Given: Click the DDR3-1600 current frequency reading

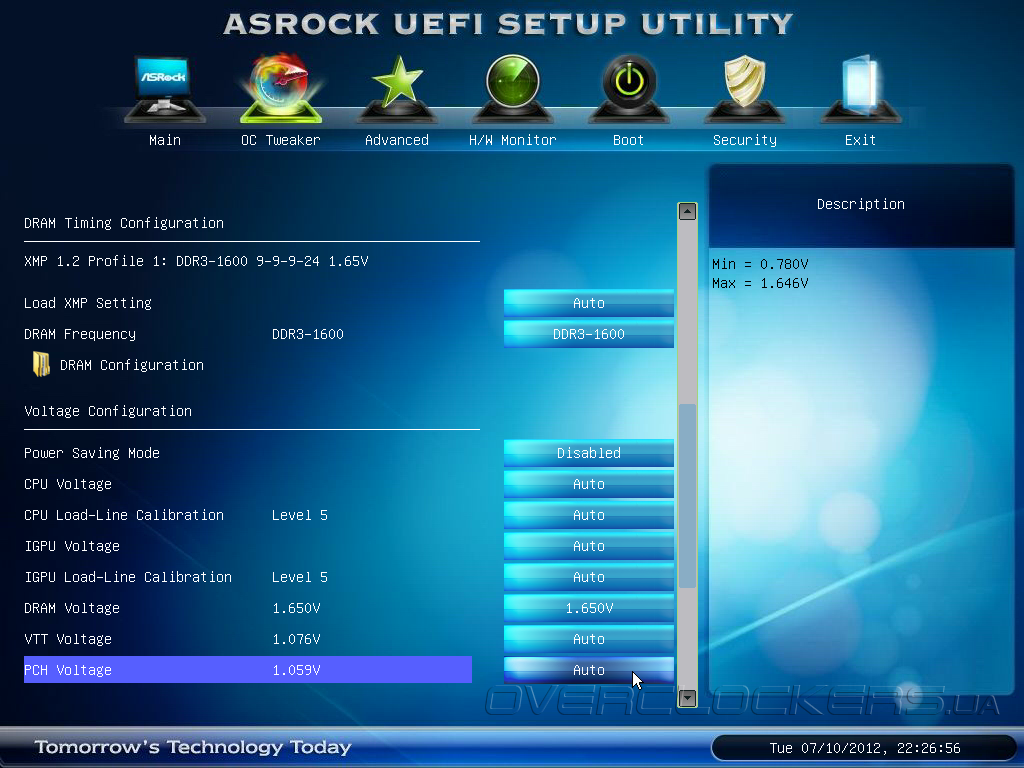Looking at the screenshot, I should point(308,334).
